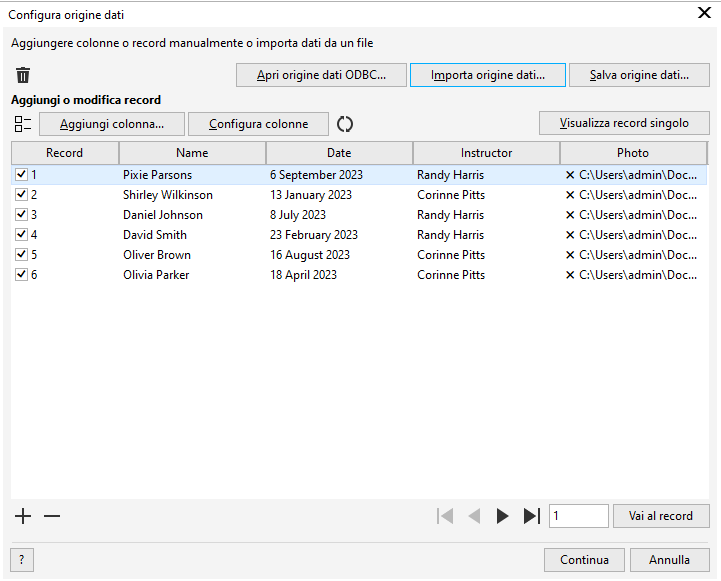Click the Instructor column header

coord(486,153)
